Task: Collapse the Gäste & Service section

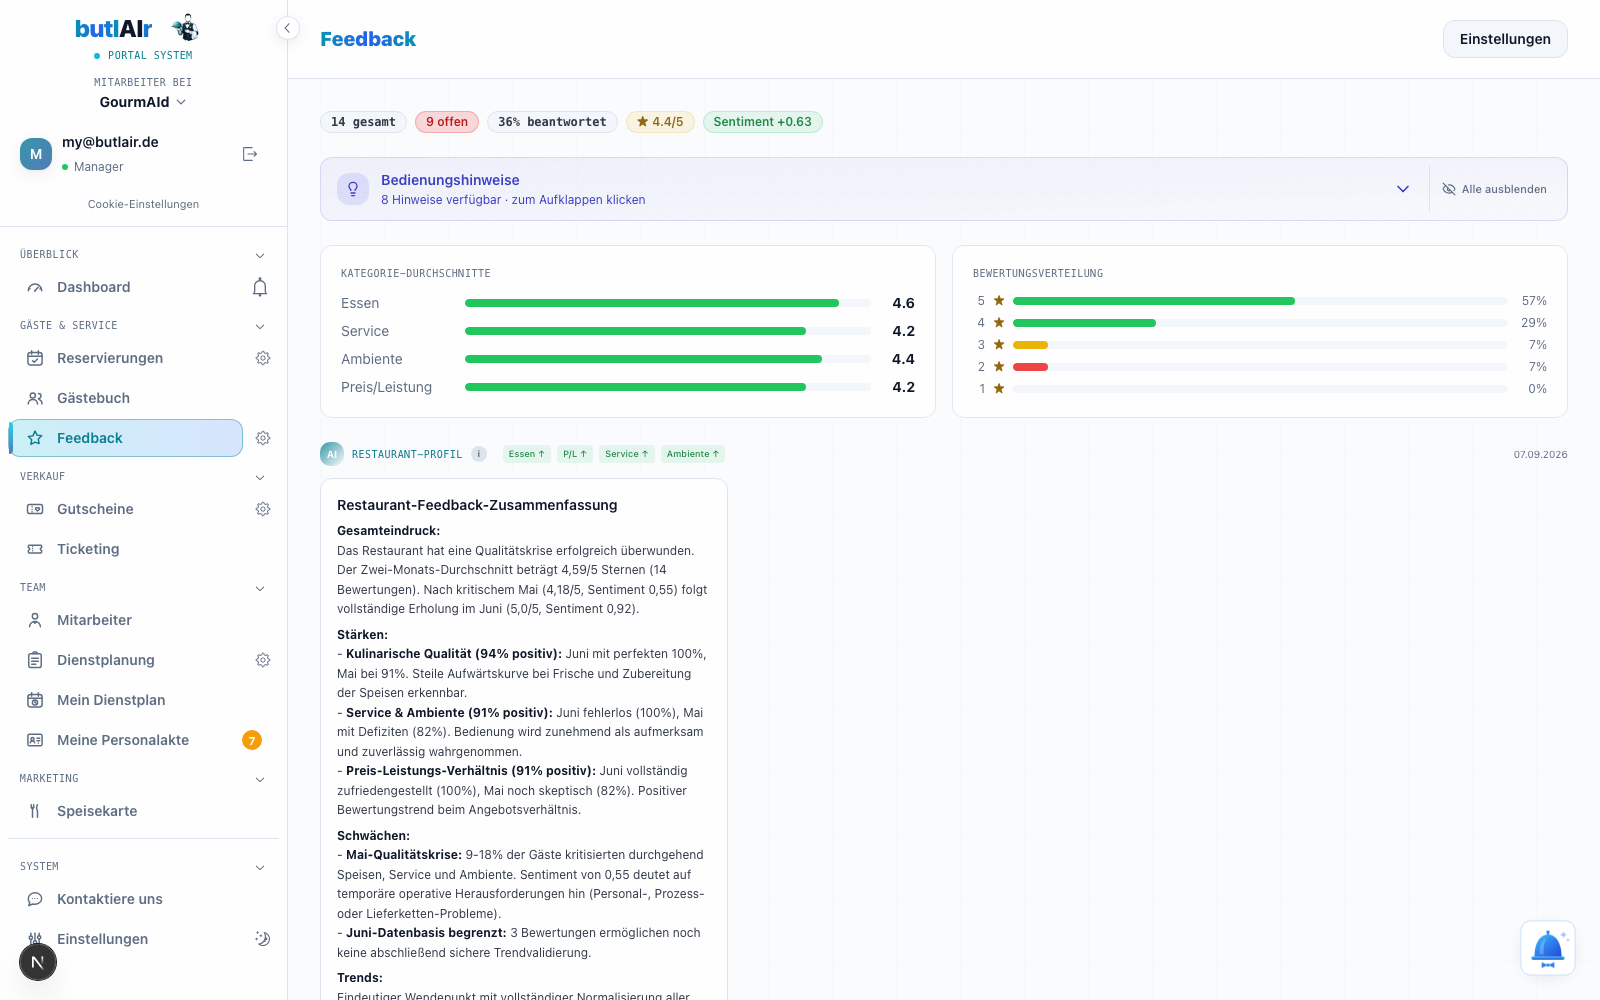Action: coord(260,326)
